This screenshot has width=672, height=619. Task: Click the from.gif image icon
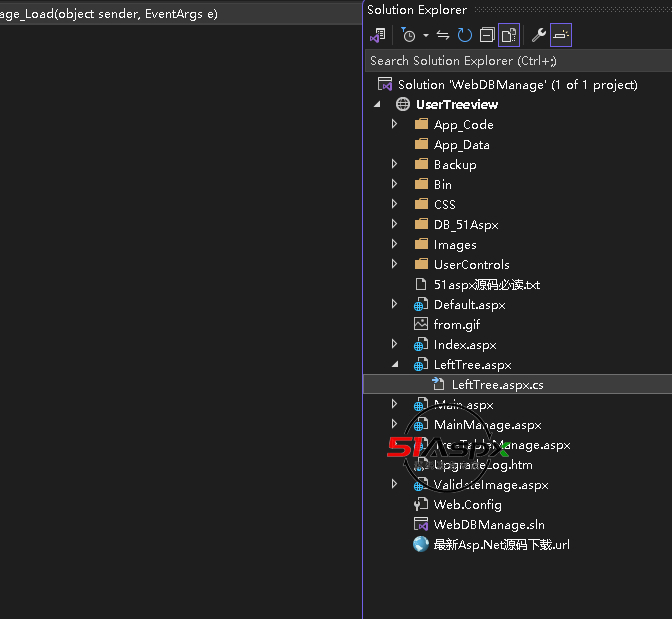(421, 325)
